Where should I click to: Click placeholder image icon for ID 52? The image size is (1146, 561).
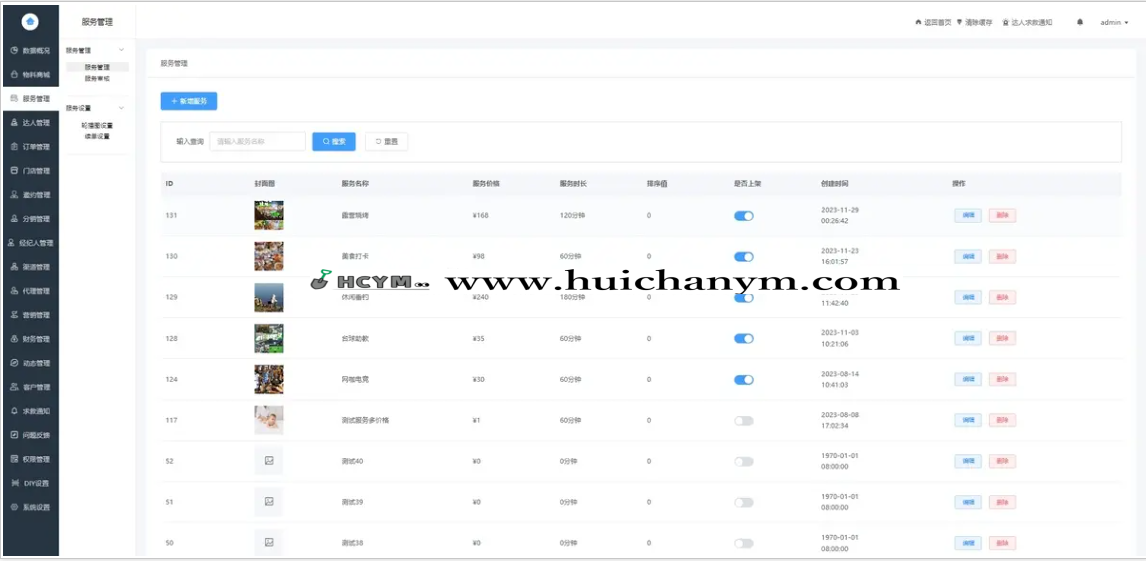tap(269, 461)
